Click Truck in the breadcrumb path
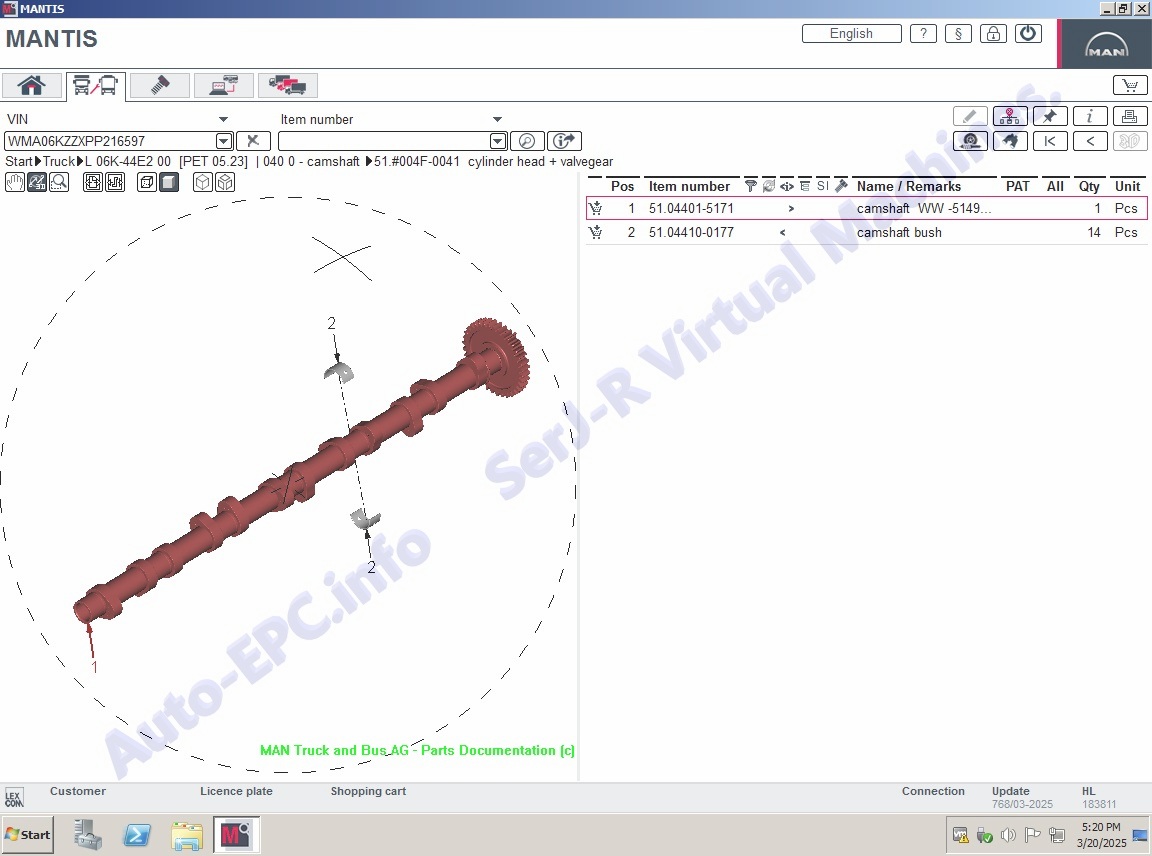 (59, 162)
